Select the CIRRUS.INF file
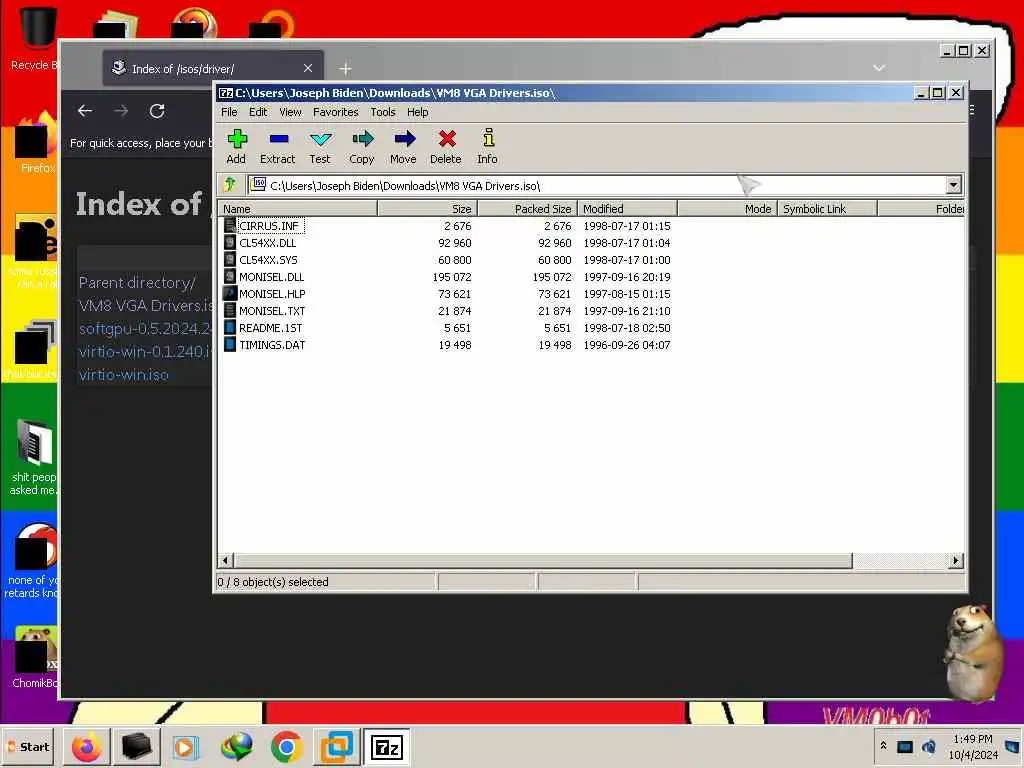This screenshot has width=1024, height=768. tap(268, 226)
